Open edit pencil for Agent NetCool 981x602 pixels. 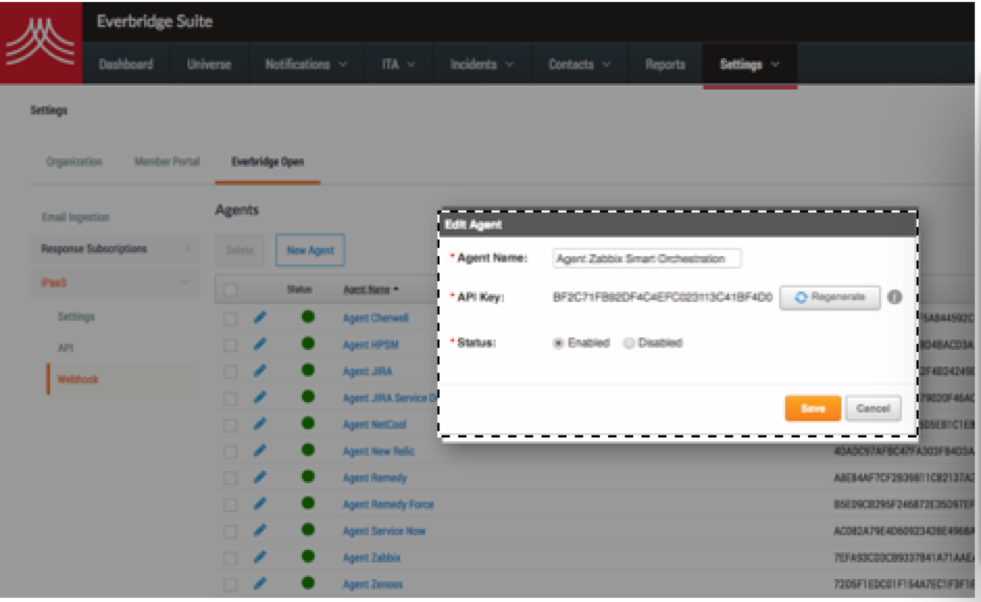point(260,424)
